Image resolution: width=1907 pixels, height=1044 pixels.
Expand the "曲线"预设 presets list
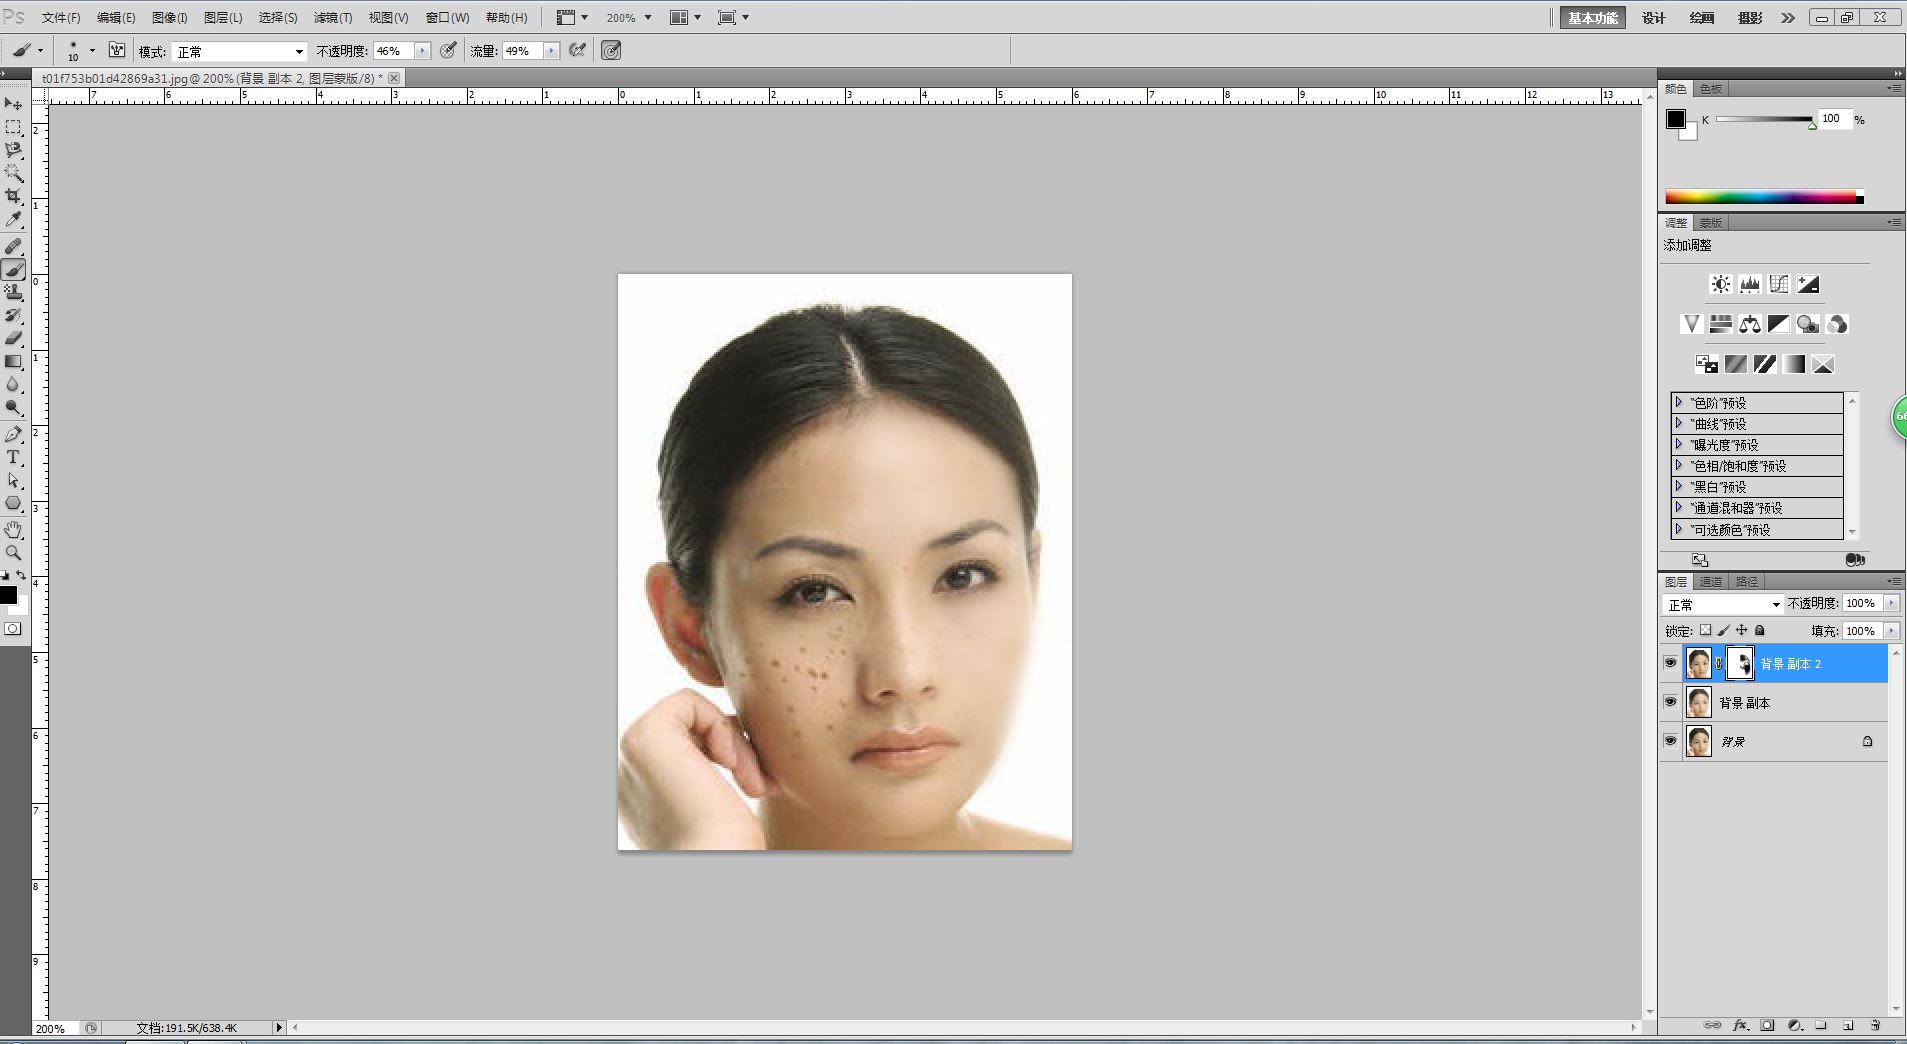(x=1679, y=423)
